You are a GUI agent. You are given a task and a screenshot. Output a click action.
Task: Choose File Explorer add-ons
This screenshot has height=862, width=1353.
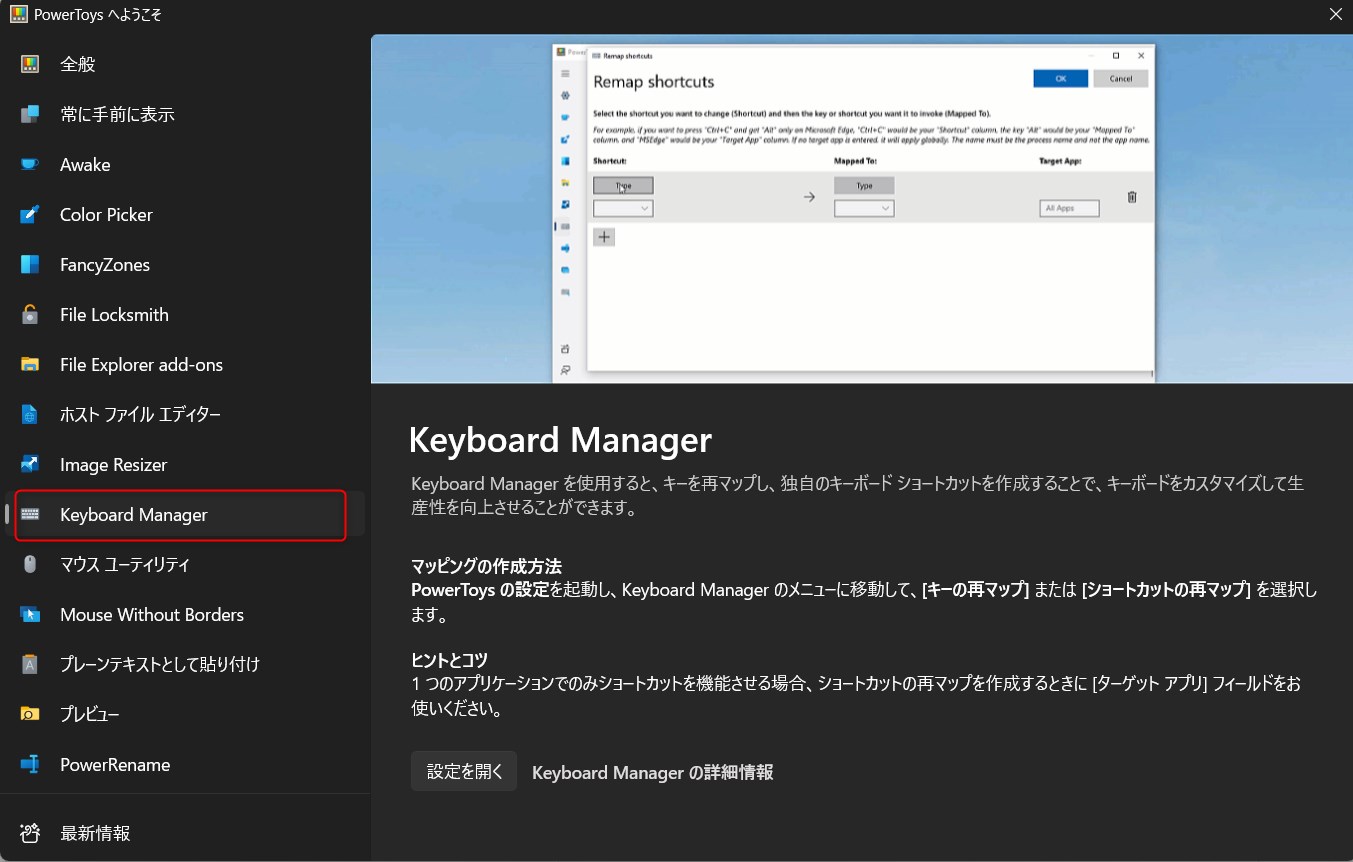coord(185,364)
